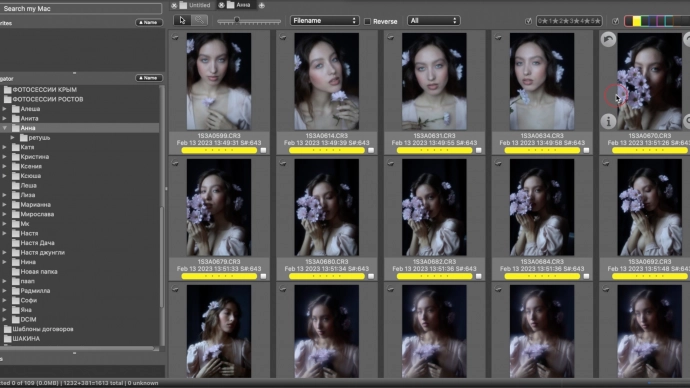
Task: Click yellow color bar under 1S3A0682.CR3
Action: [x=434, y=276]
